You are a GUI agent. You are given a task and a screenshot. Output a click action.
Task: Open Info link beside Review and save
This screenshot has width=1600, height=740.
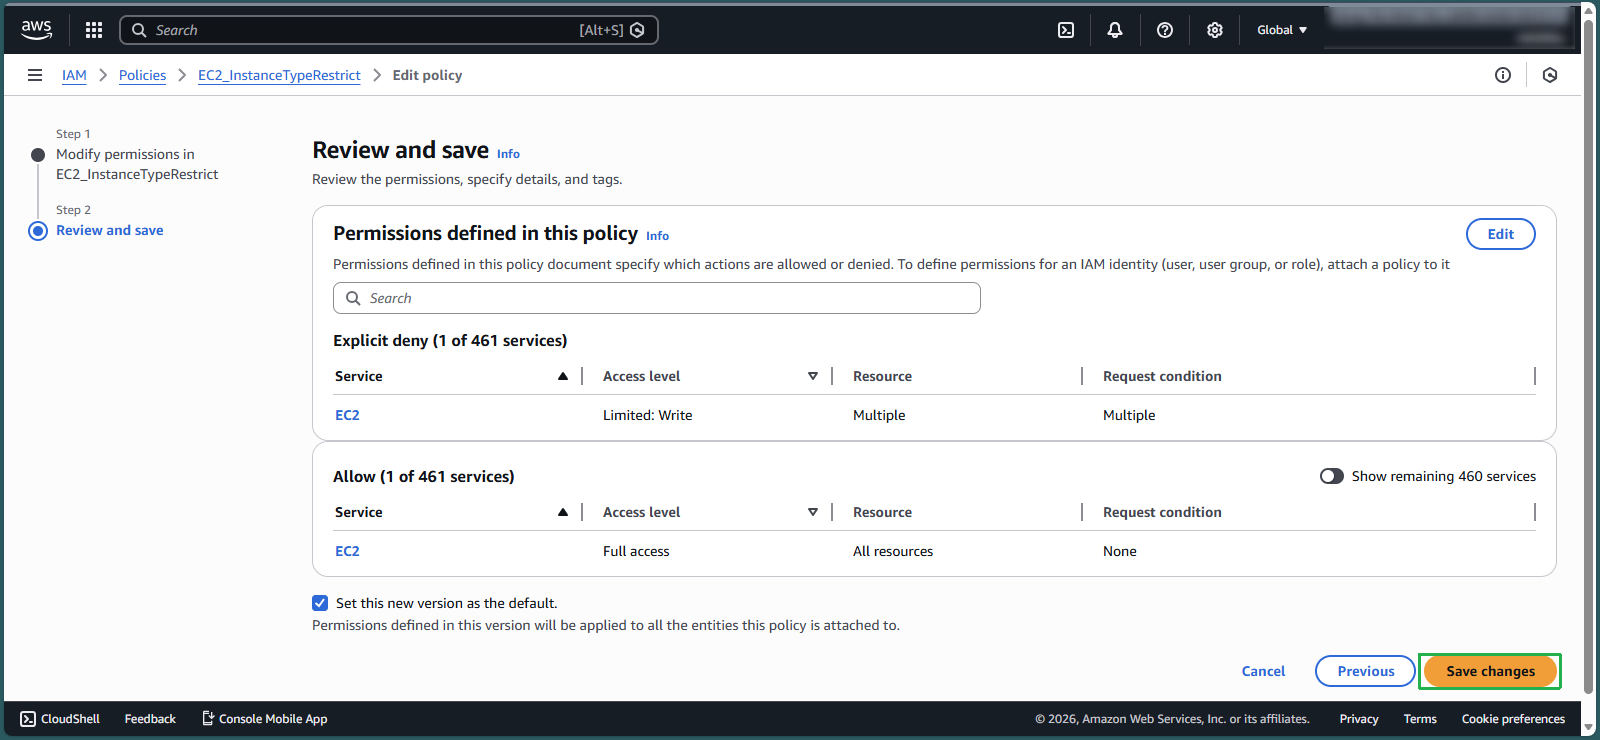(508, 154)
